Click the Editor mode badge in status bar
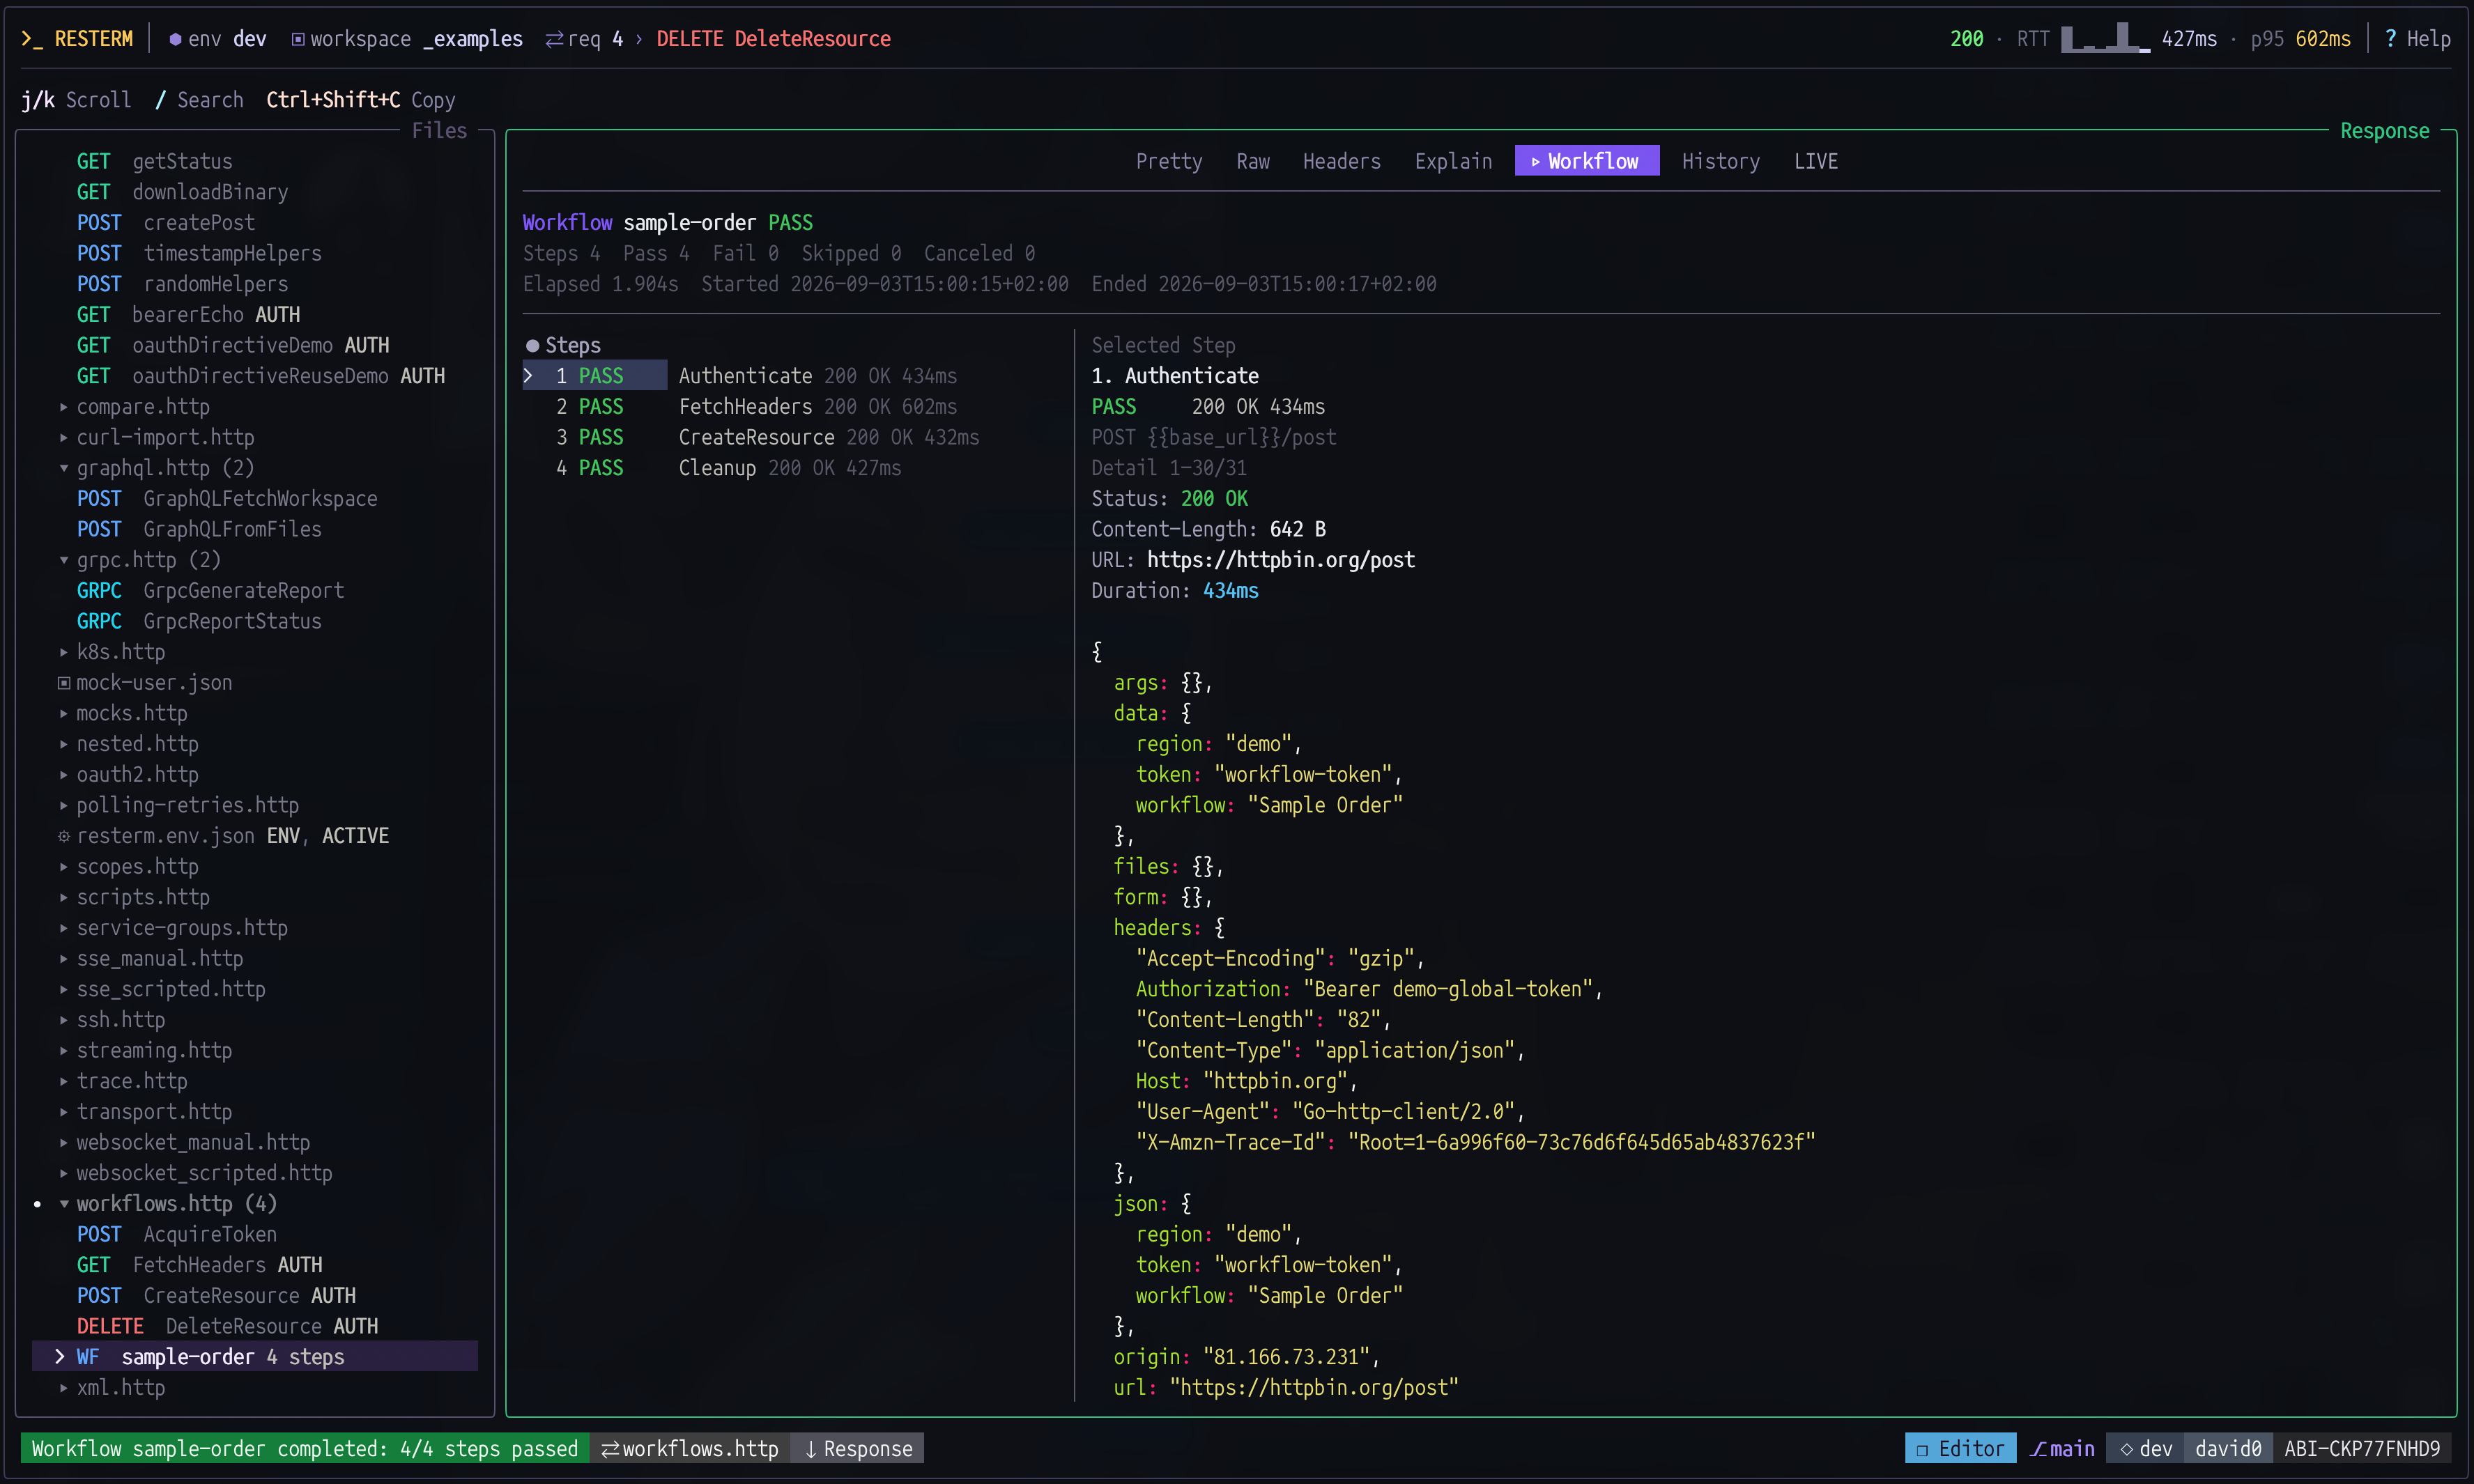The width and height of the screenshot is (2474, 1484). tap(1959, 1449)
